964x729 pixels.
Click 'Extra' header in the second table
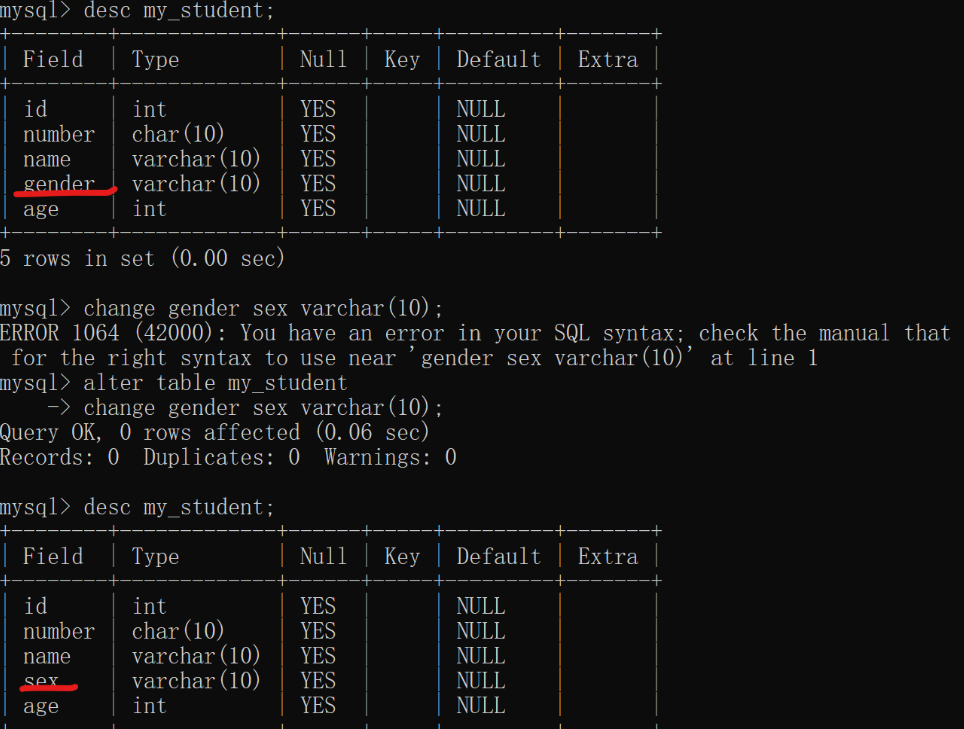[608, 557]
